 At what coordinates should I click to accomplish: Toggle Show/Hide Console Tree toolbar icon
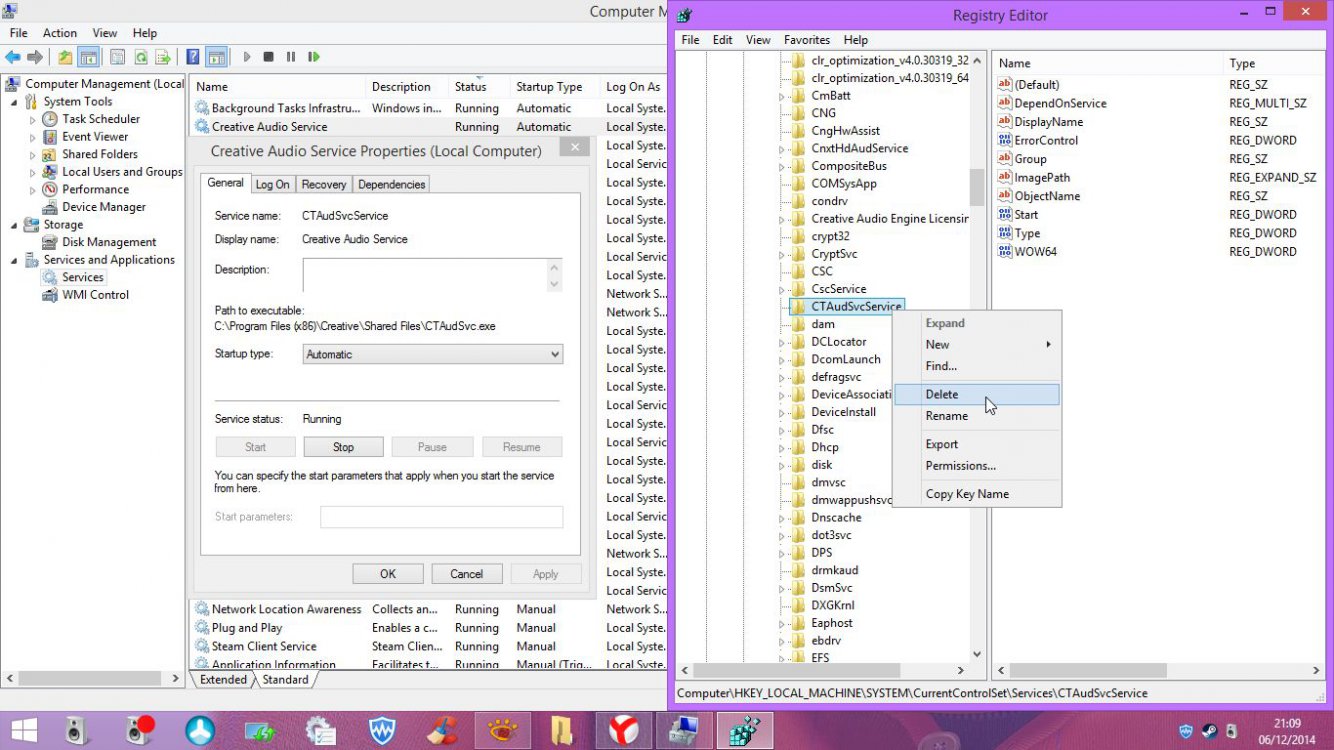88,57
